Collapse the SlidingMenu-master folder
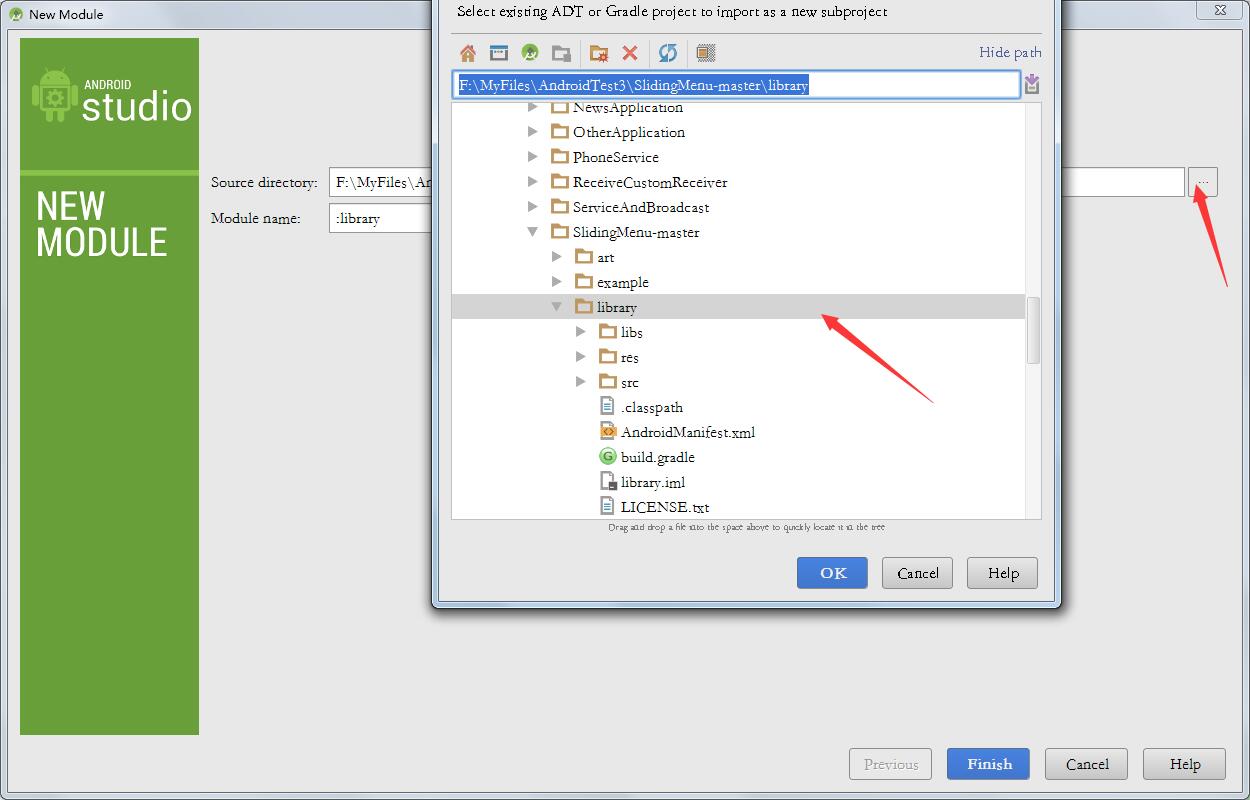The height and width of the screenshot is (800, 1250). point(533,232)
